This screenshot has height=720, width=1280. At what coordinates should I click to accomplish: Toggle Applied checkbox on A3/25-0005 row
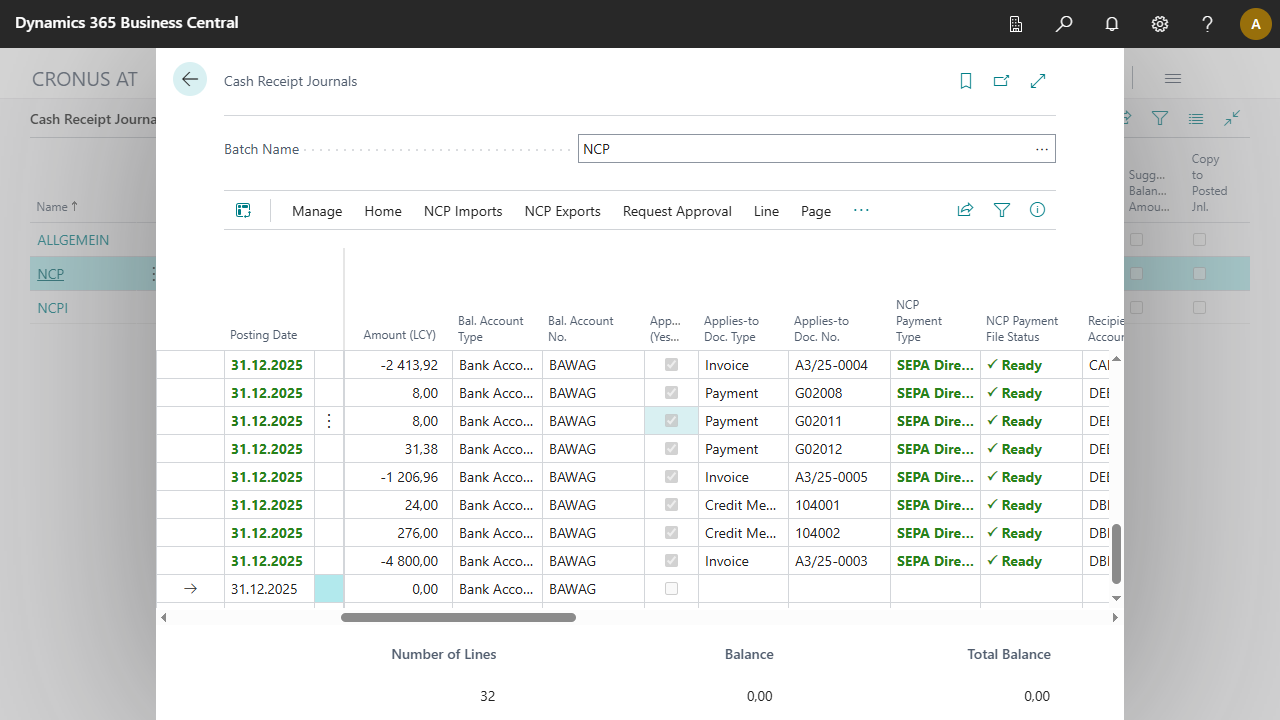click(671, 477)
